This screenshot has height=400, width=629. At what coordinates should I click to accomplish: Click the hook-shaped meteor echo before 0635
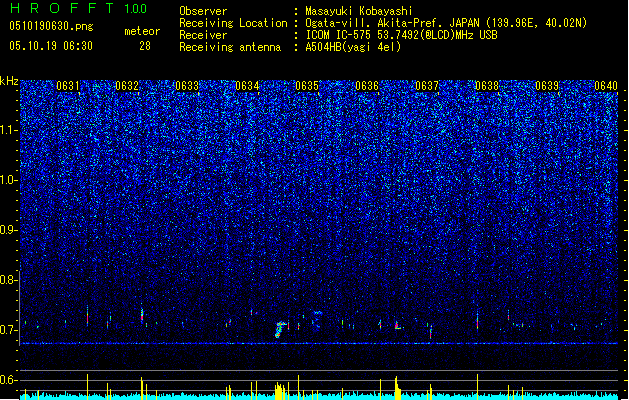(280, 329)
